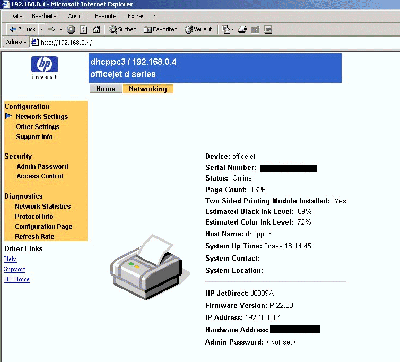Open the Admin Password security page
The width and height of the screenshot is (400, 362).
pyautogui.click(x=43, y=166)
